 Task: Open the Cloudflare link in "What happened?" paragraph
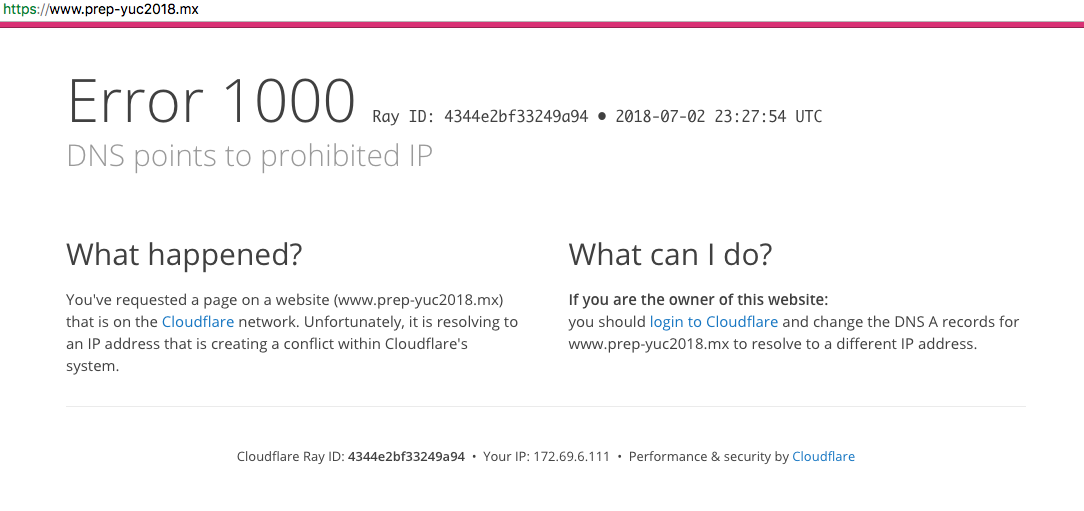click(198, 322)
